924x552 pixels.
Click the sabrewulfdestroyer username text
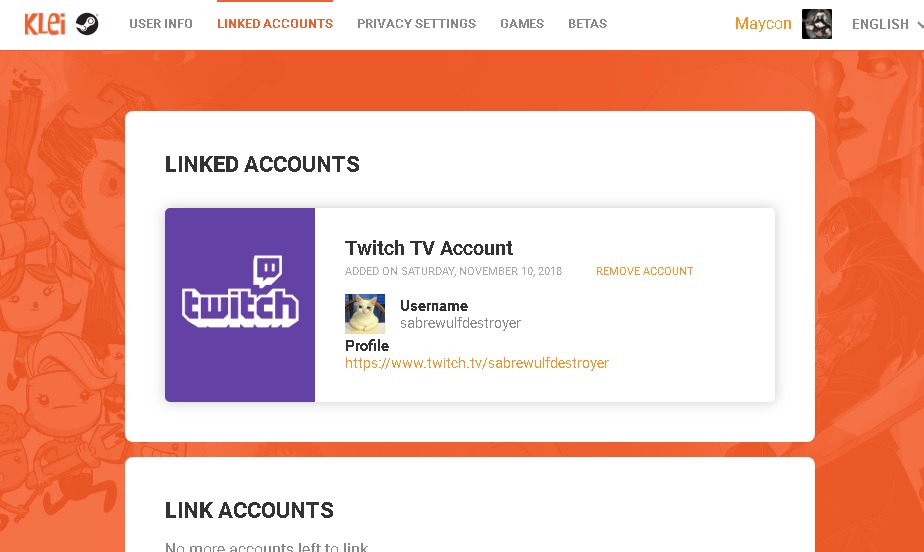[460, 323]
